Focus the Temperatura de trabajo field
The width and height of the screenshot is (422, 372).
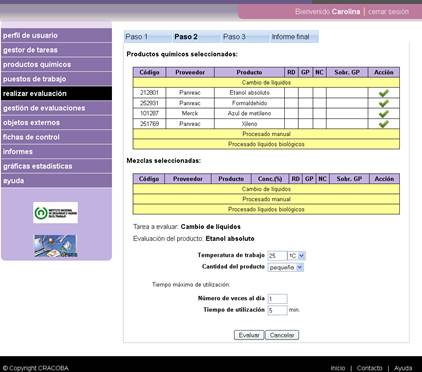[277, 256]
